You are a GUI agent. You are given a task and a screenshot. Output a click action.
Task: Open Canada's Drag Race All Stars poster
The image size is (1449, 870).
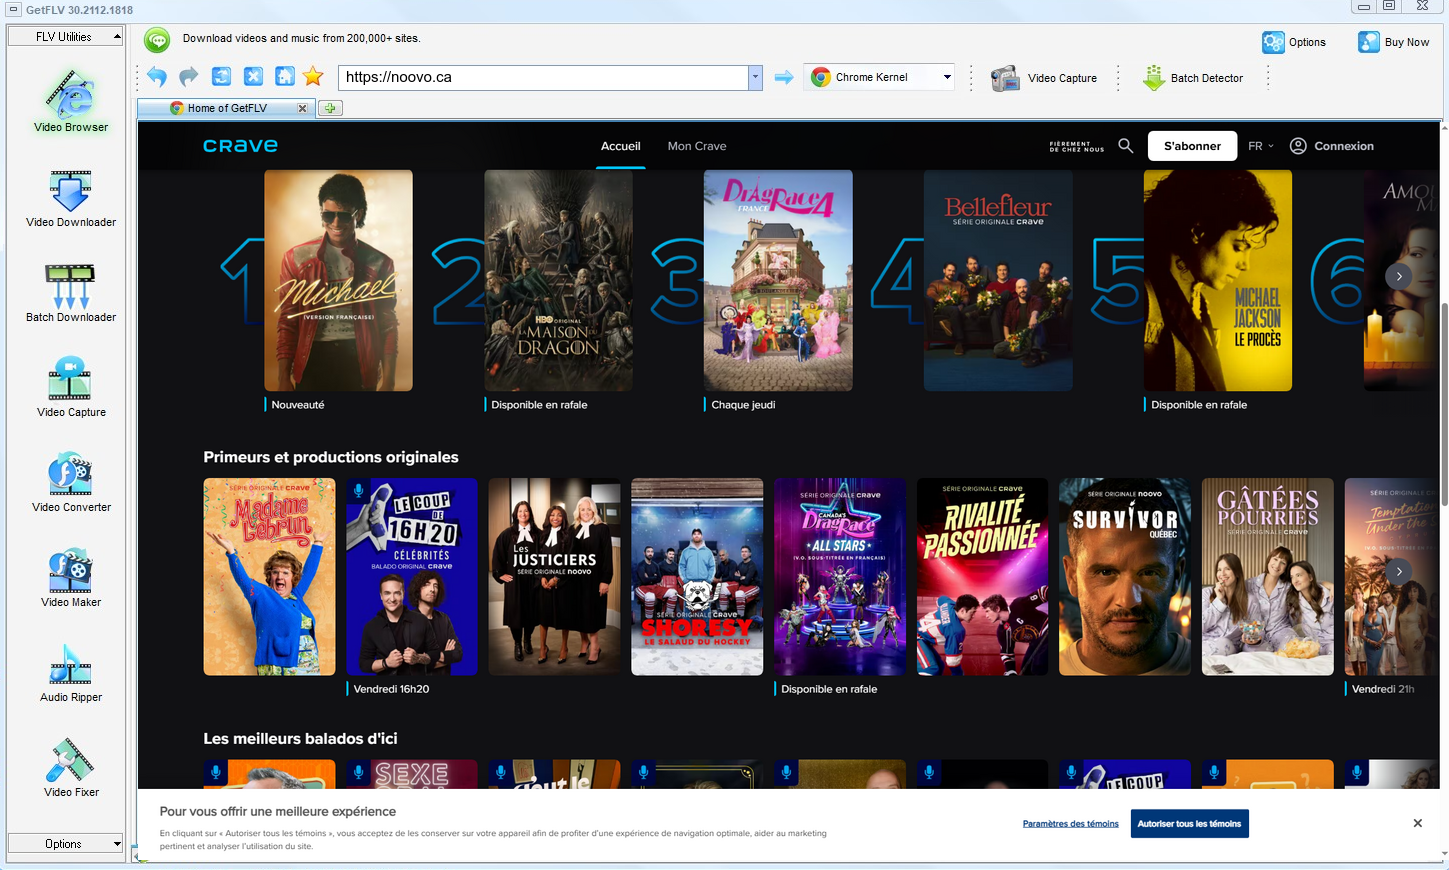pyautogui.click(x=840, y=577)
